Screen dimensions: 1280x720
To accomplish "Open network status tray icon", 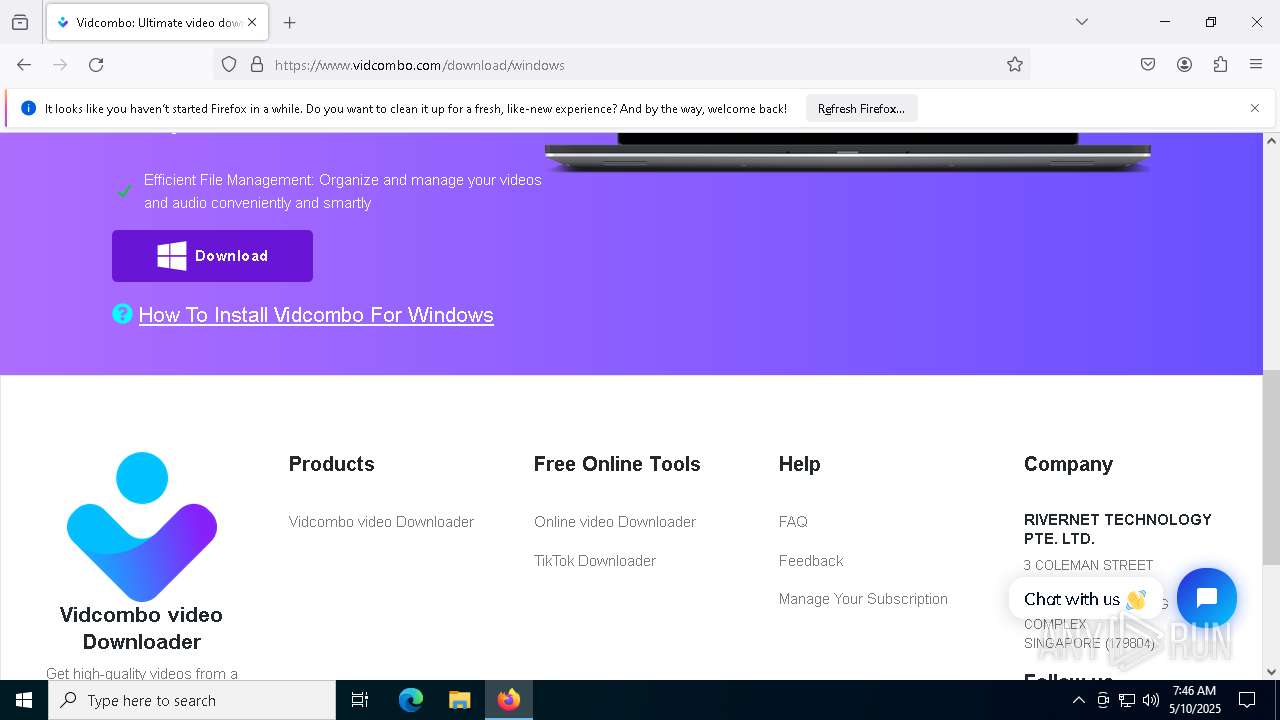I will point(1127,700).
